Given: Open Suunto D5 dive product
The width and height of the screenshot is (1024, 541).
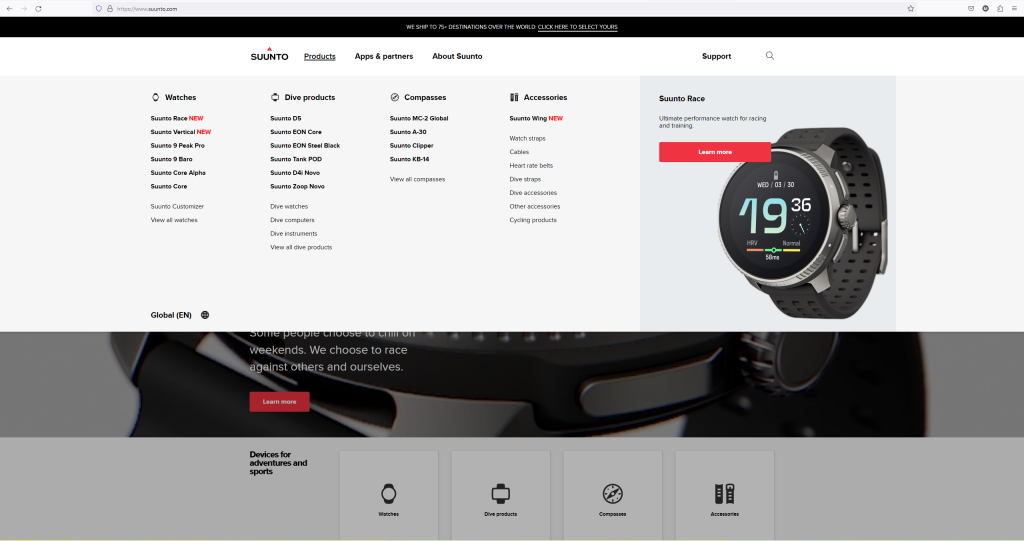Looking at the screenshot, I should 286,118.
